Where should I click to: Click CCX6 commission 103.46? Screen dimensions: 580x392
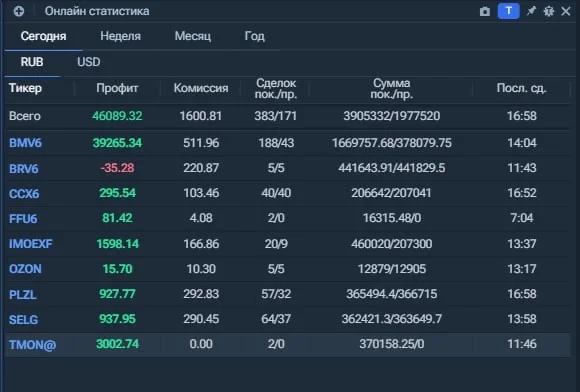click(x=201, y=193)
